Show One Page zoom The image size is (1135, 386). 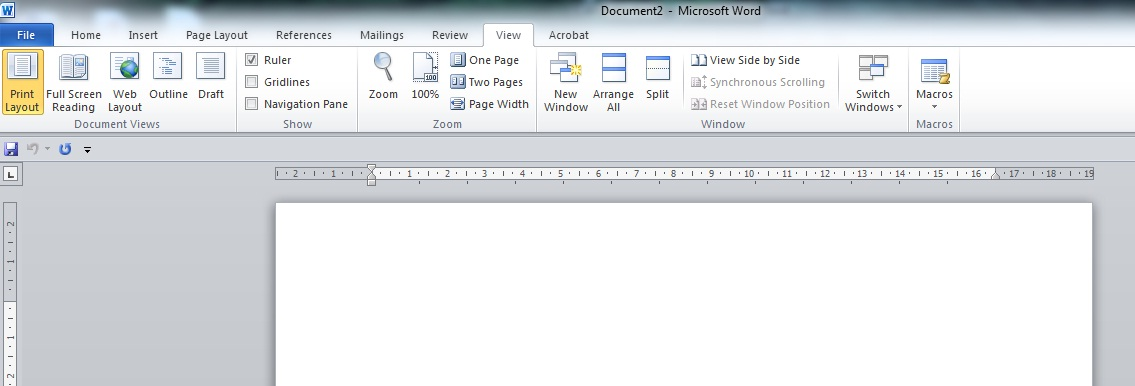tap(485, 60)
